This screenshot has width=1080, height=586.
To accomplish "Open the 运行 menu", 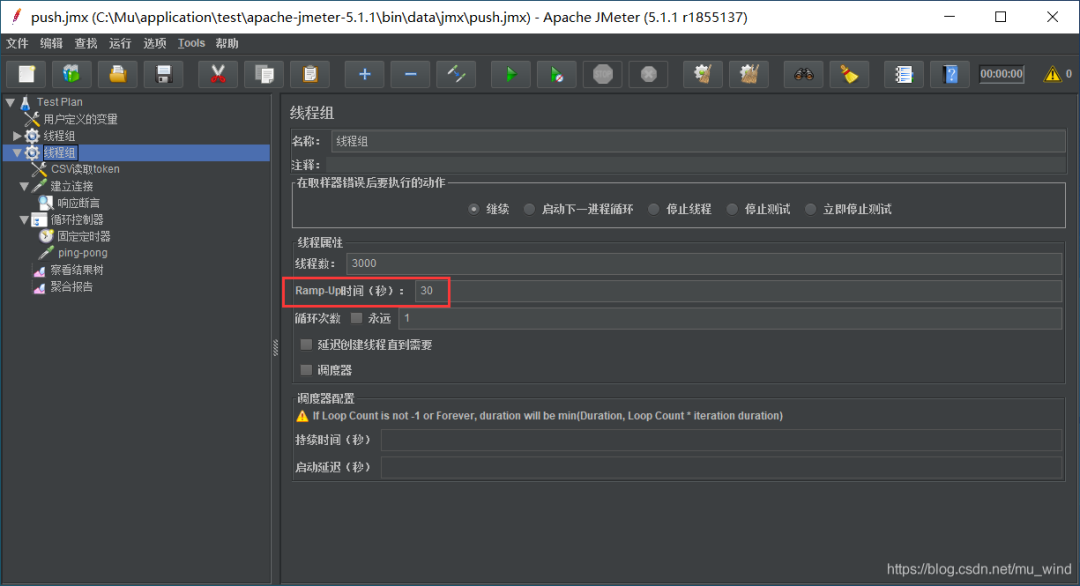I will point(120,43).
